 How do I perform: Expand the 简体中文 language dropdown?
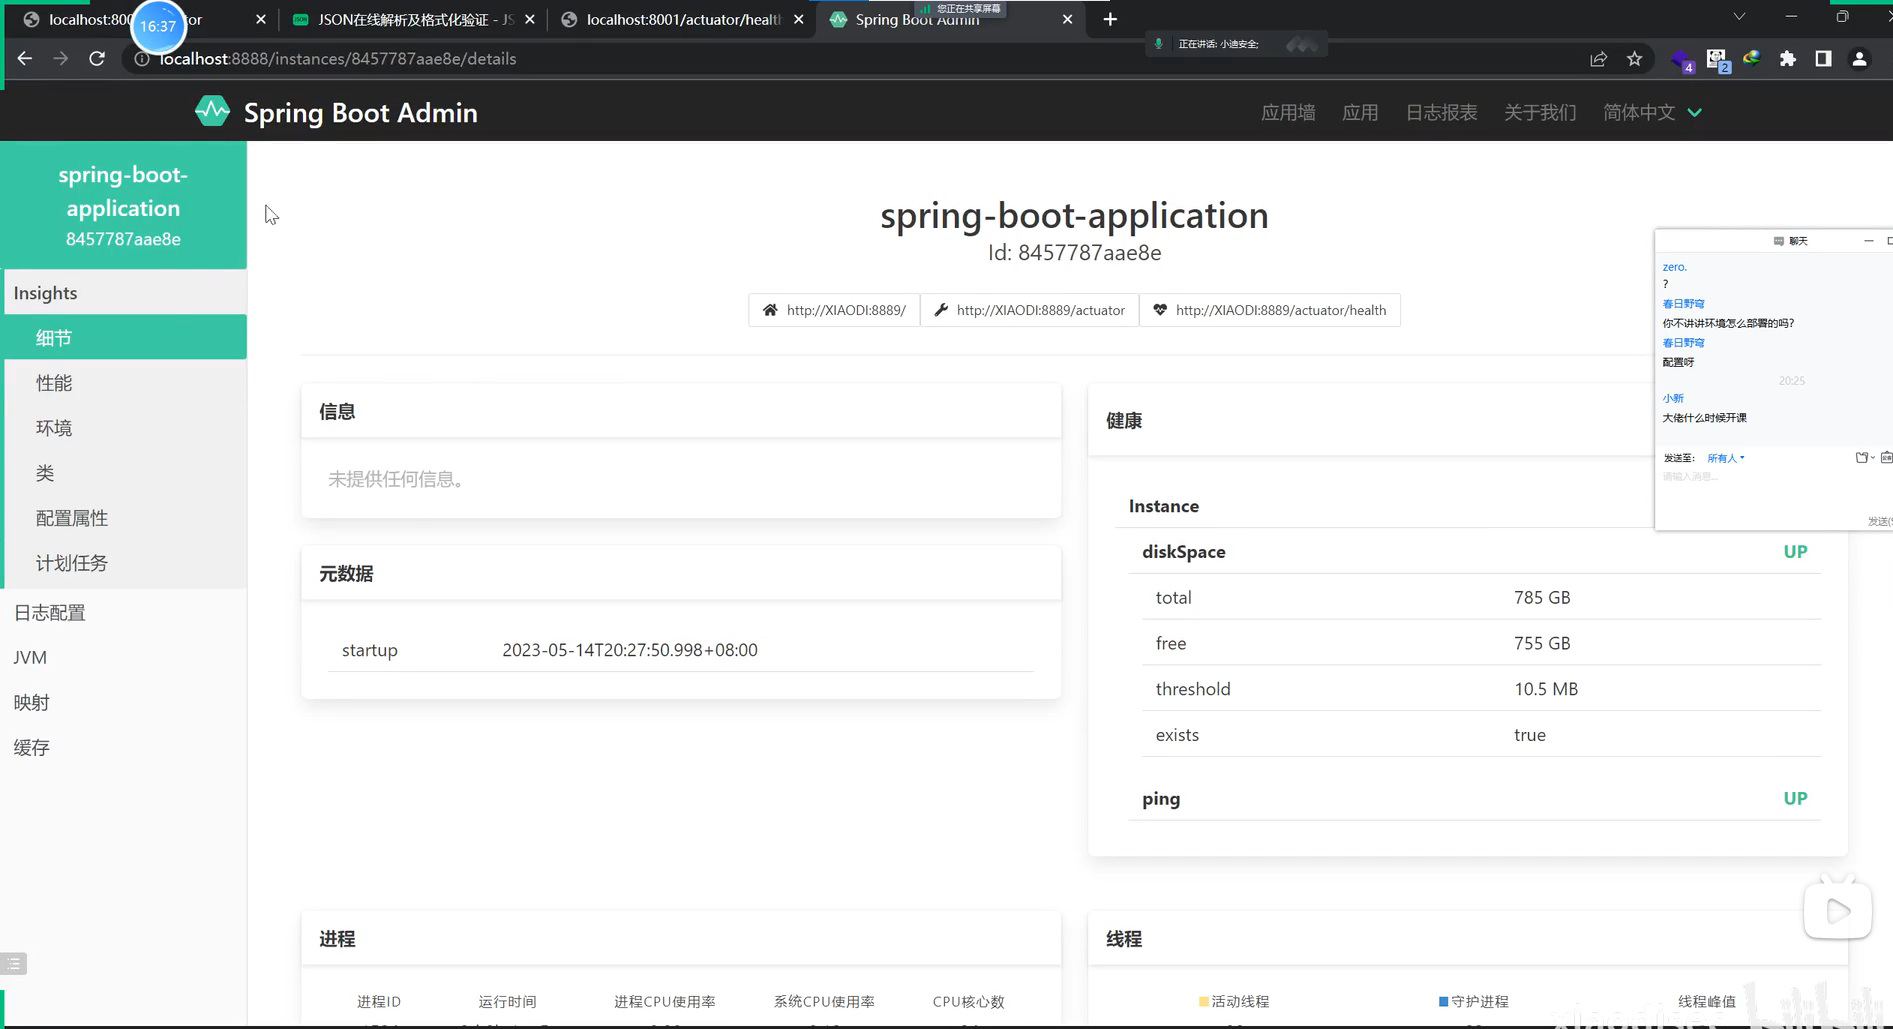(x=1652, y=112)
